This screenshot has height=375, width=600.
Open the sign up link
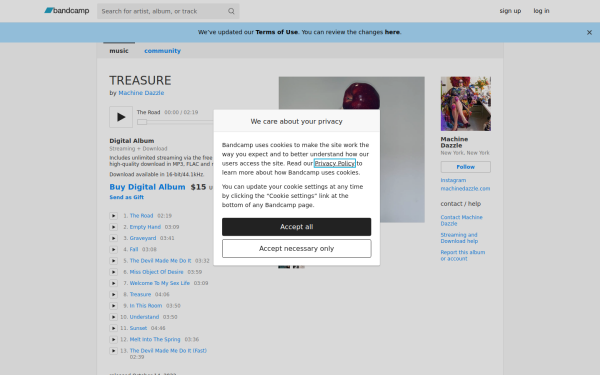coord(510,11)
